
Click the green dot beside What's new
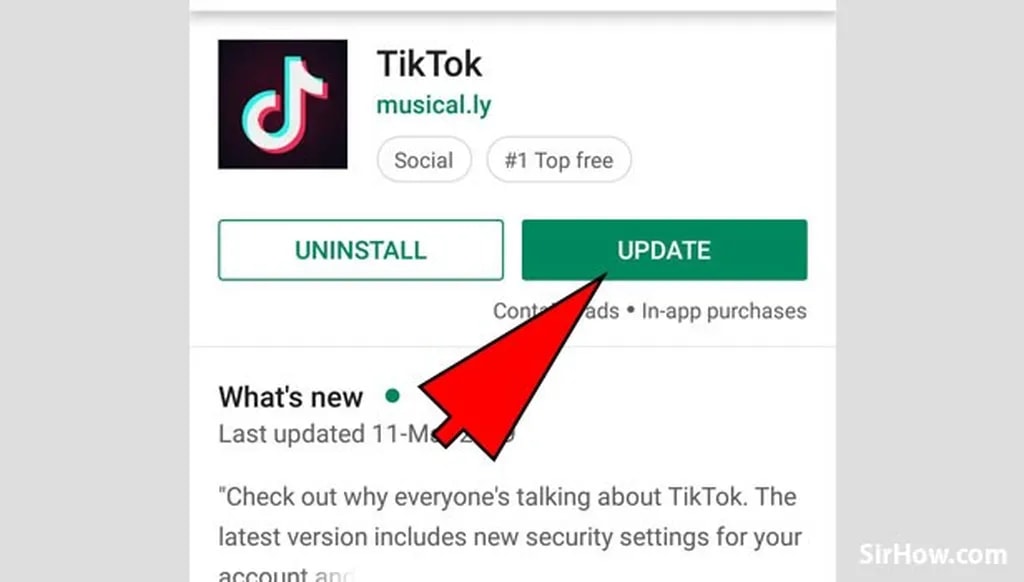392,396
